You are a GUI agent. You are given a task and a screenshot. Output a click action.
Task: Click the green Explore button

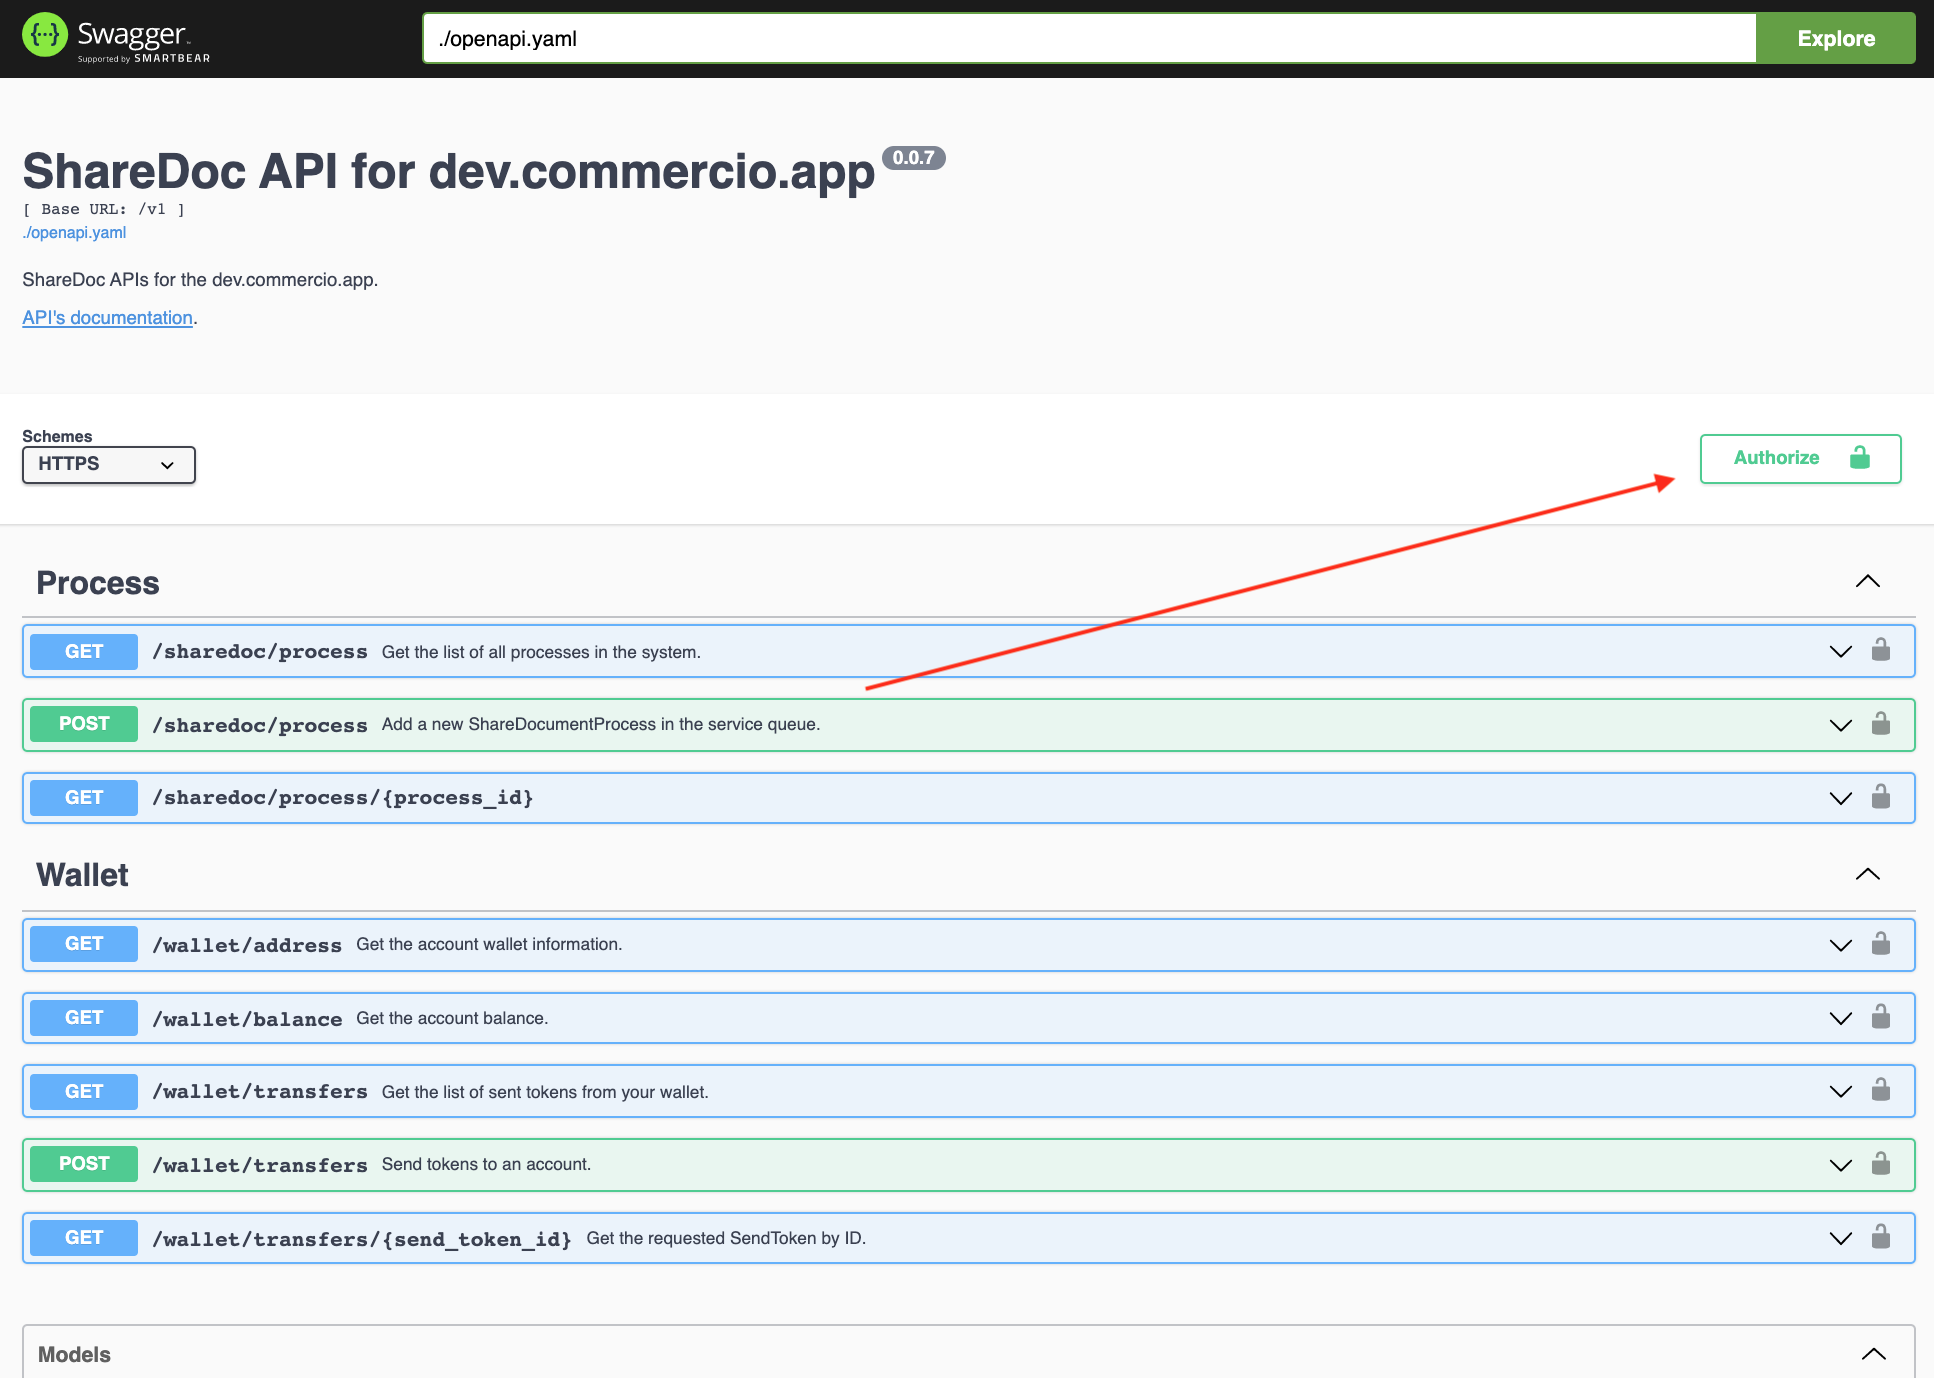pyautogui.click(x=1835, y=39)
